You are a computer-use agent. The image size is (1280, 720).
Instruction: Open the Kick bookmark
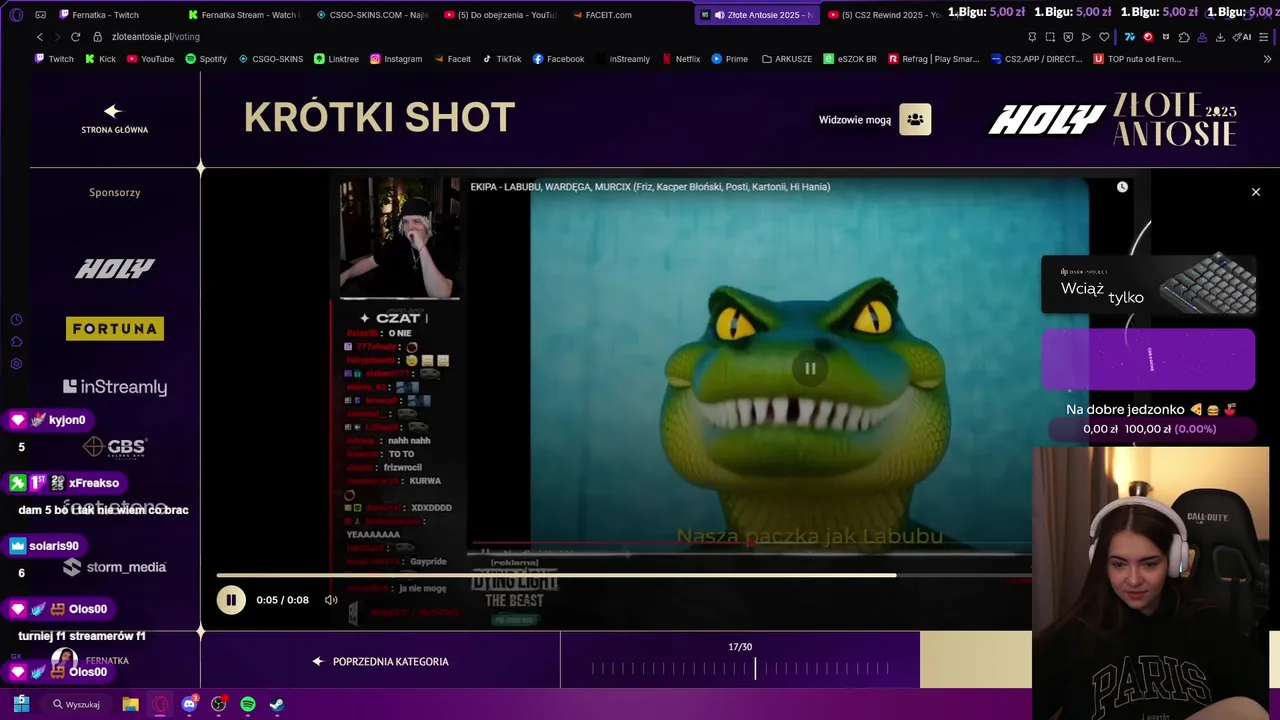100,59
